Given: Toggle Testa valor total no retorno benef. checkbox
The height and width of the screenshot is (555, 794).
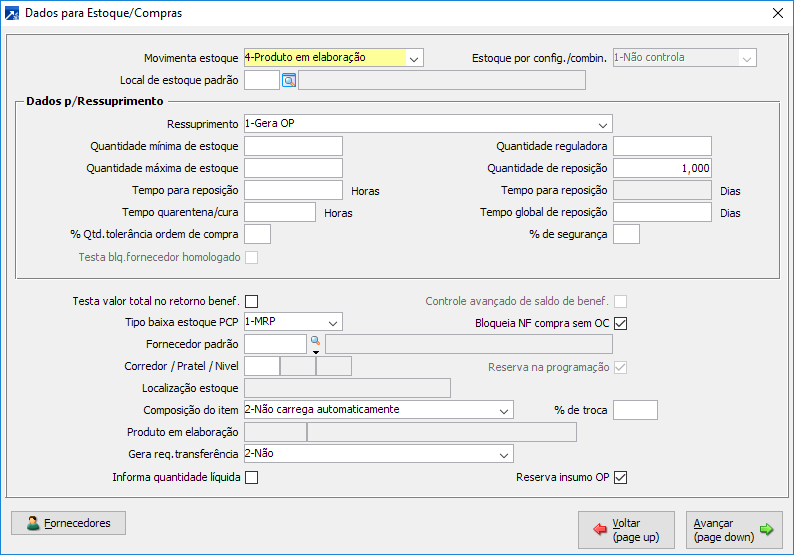Looking at the screenshot, I should [x=251, y=301].
